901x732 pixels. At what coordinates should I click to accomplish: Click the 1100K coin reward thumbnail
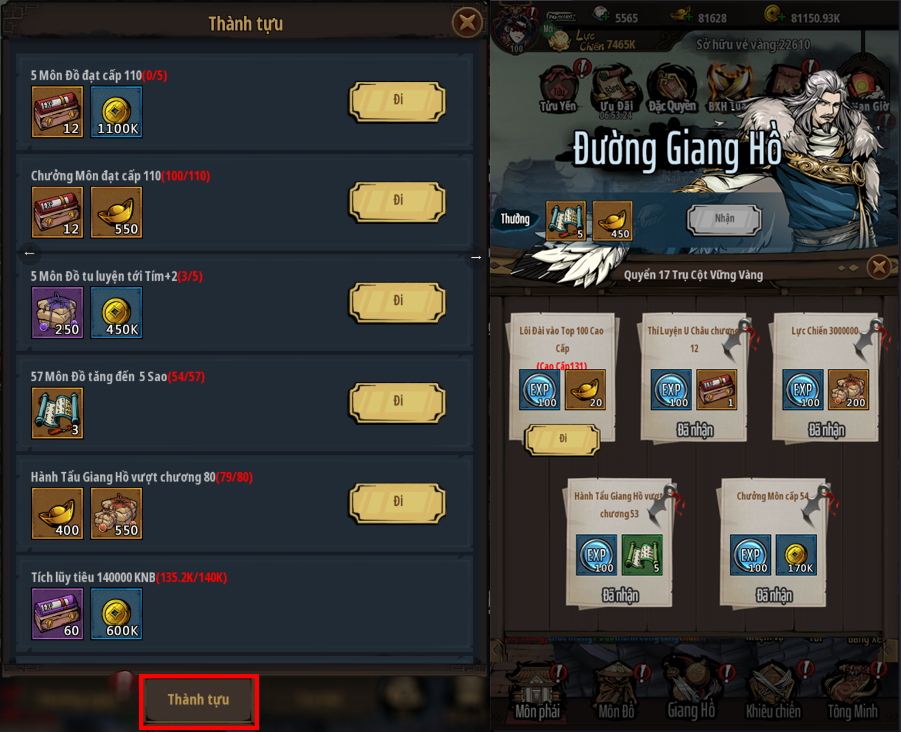pos(117,111)
